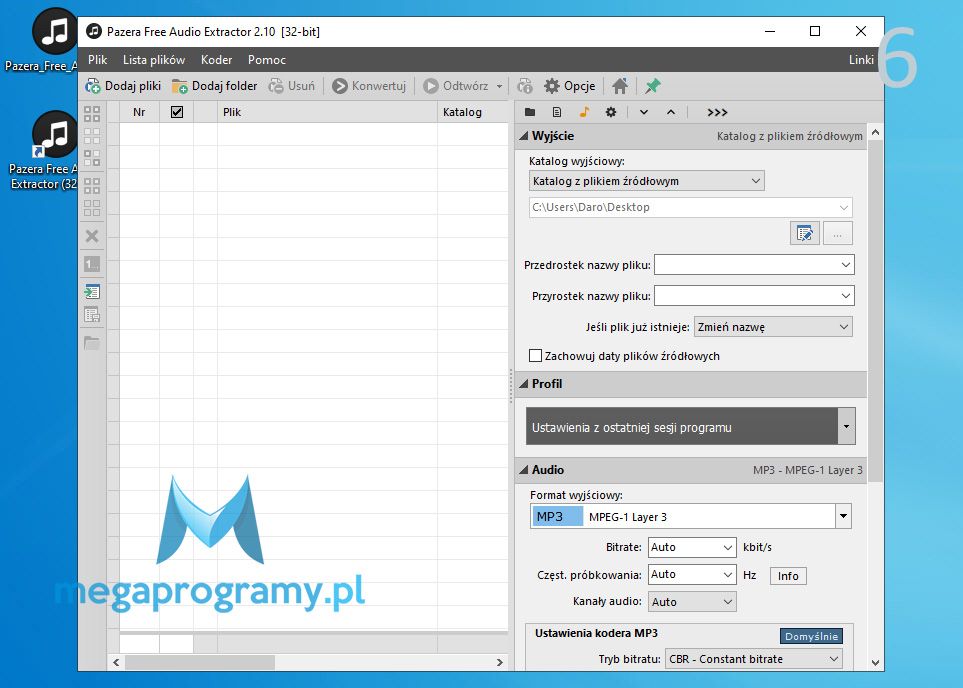Collapse the Audio section
The width and height of the screenshot is (963, 688).
[524, 470]
